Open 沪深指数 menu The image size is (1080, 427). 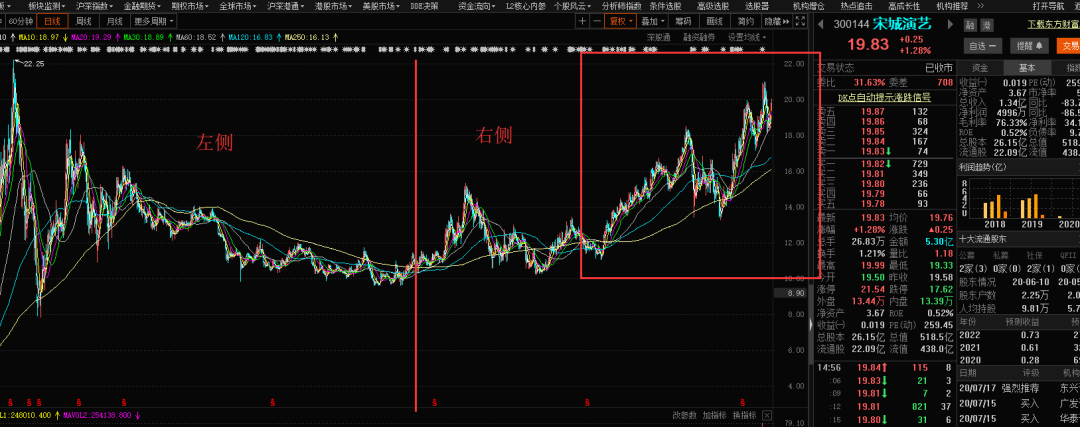[x=92, y=6]
